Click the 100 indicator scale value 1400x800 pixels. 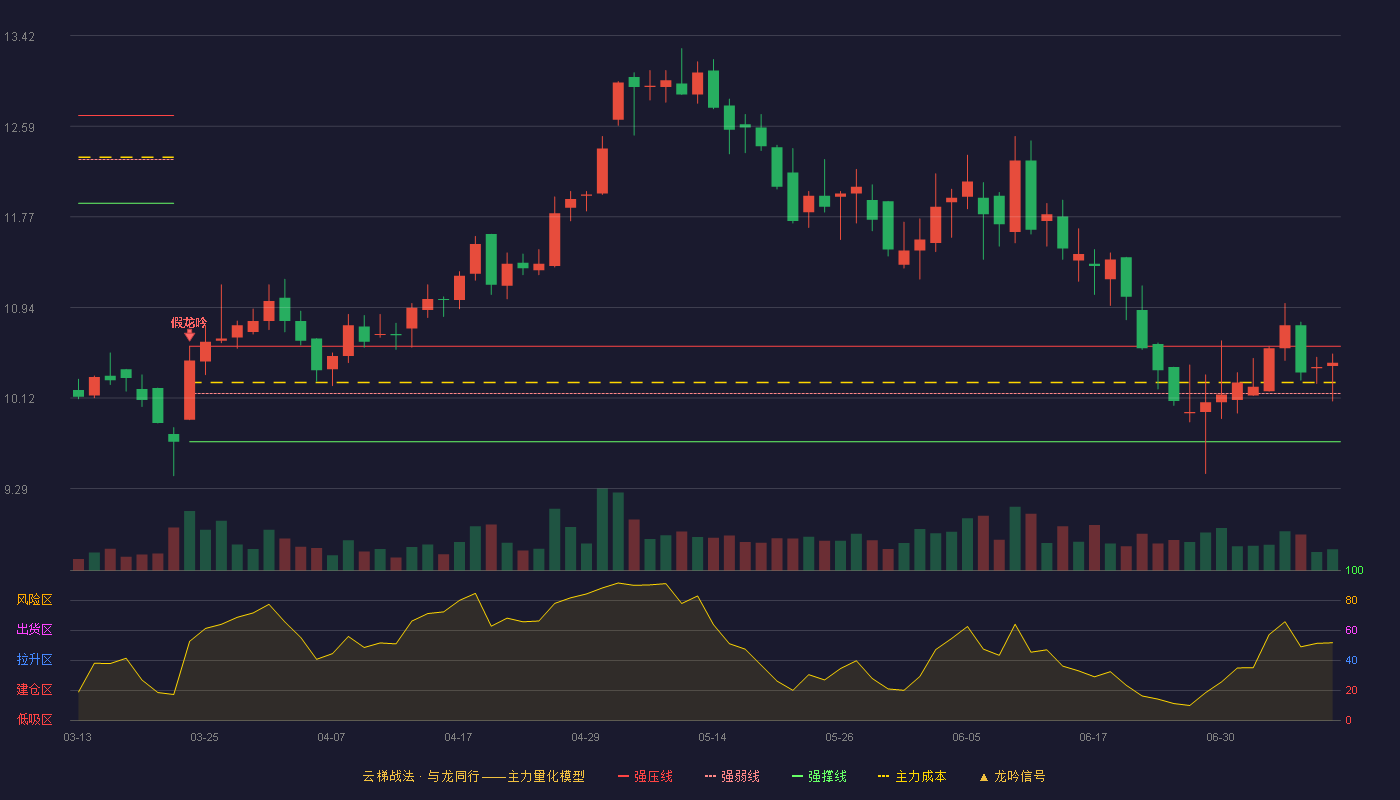pyautogui.click(x=1354, y=570)
